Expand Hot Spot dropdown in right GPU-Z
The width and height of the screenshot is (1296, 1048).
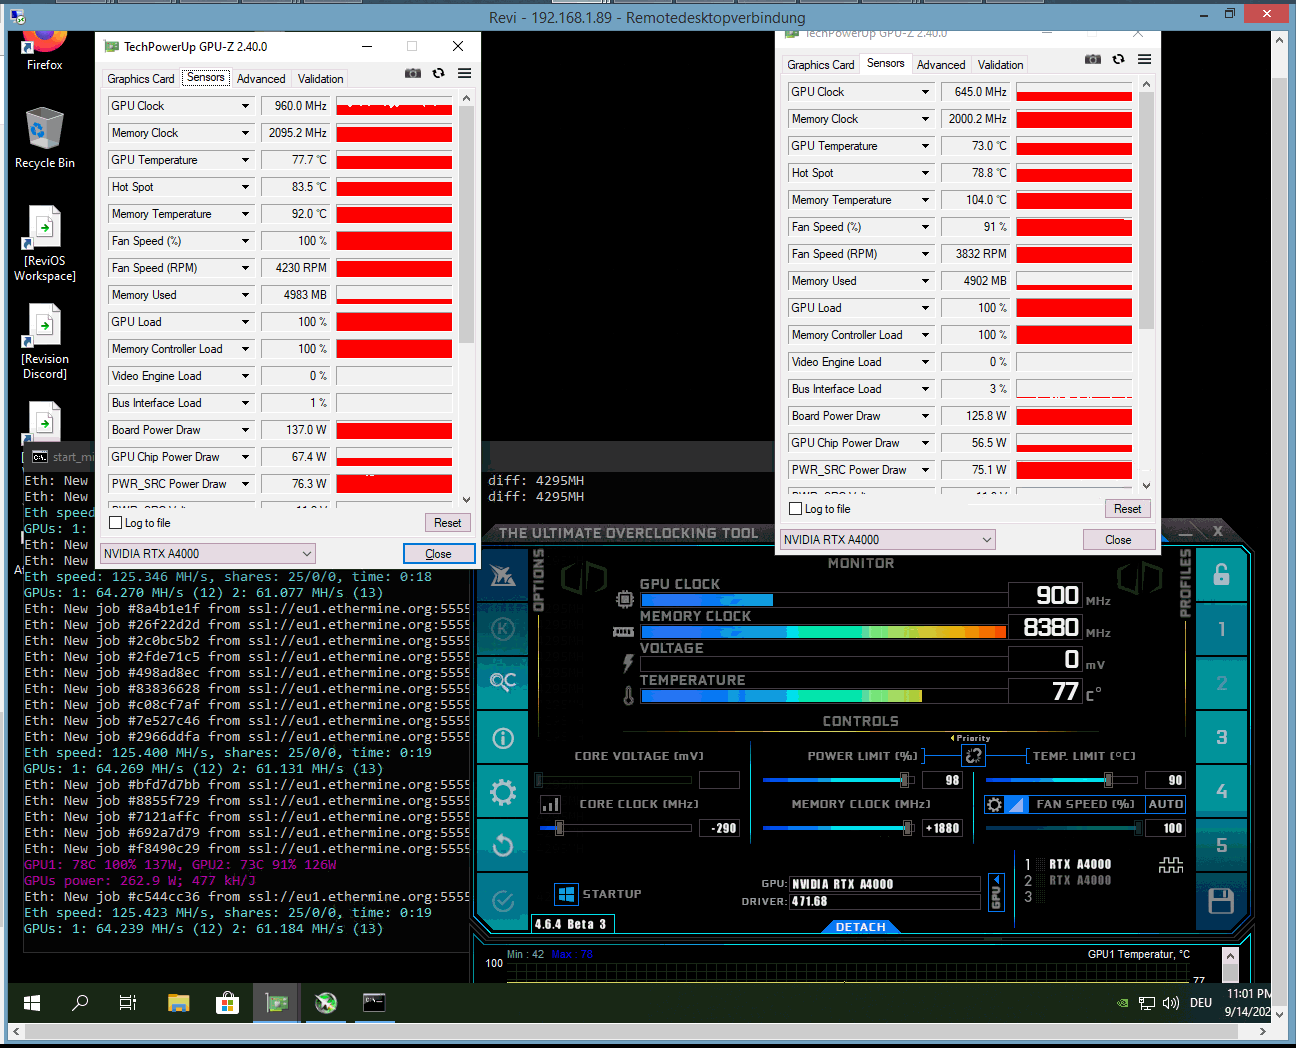pyautogui.click(x=925, y=173)
